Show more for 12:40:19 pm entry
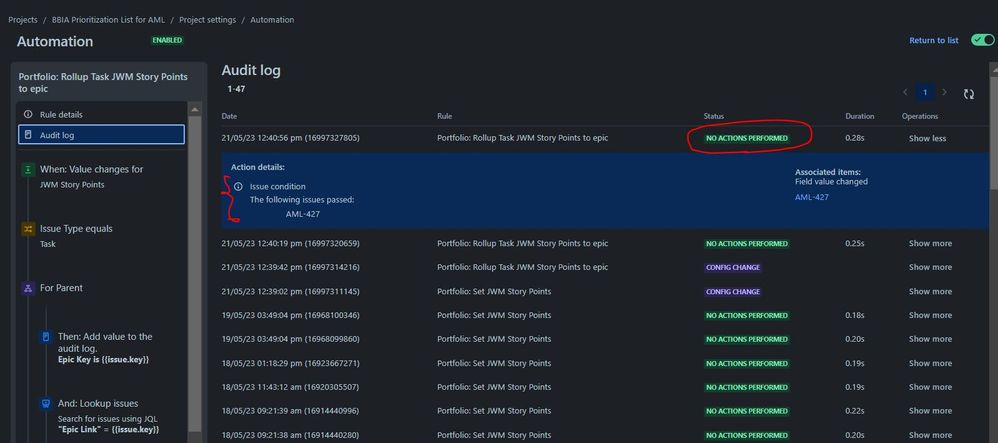 pos(930,244)
